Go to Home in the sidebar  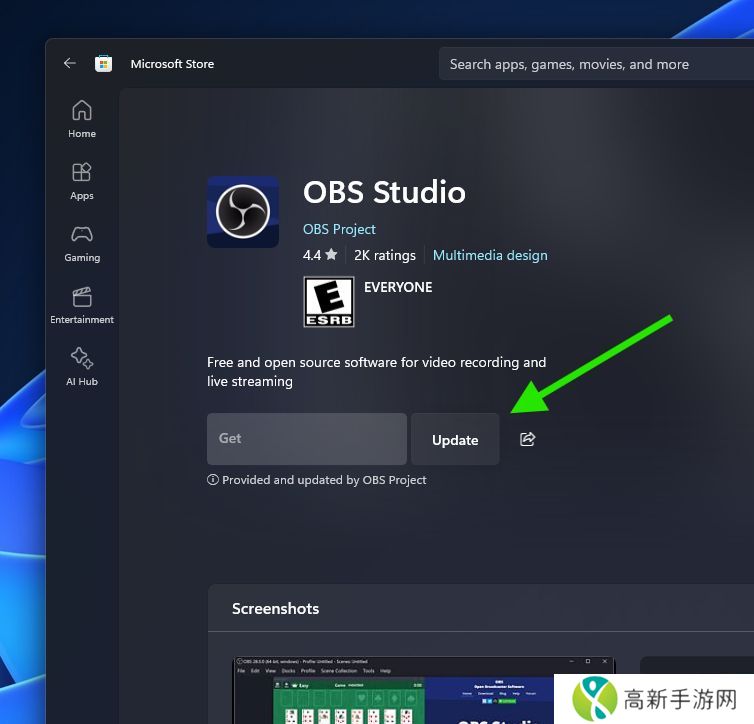82,119
